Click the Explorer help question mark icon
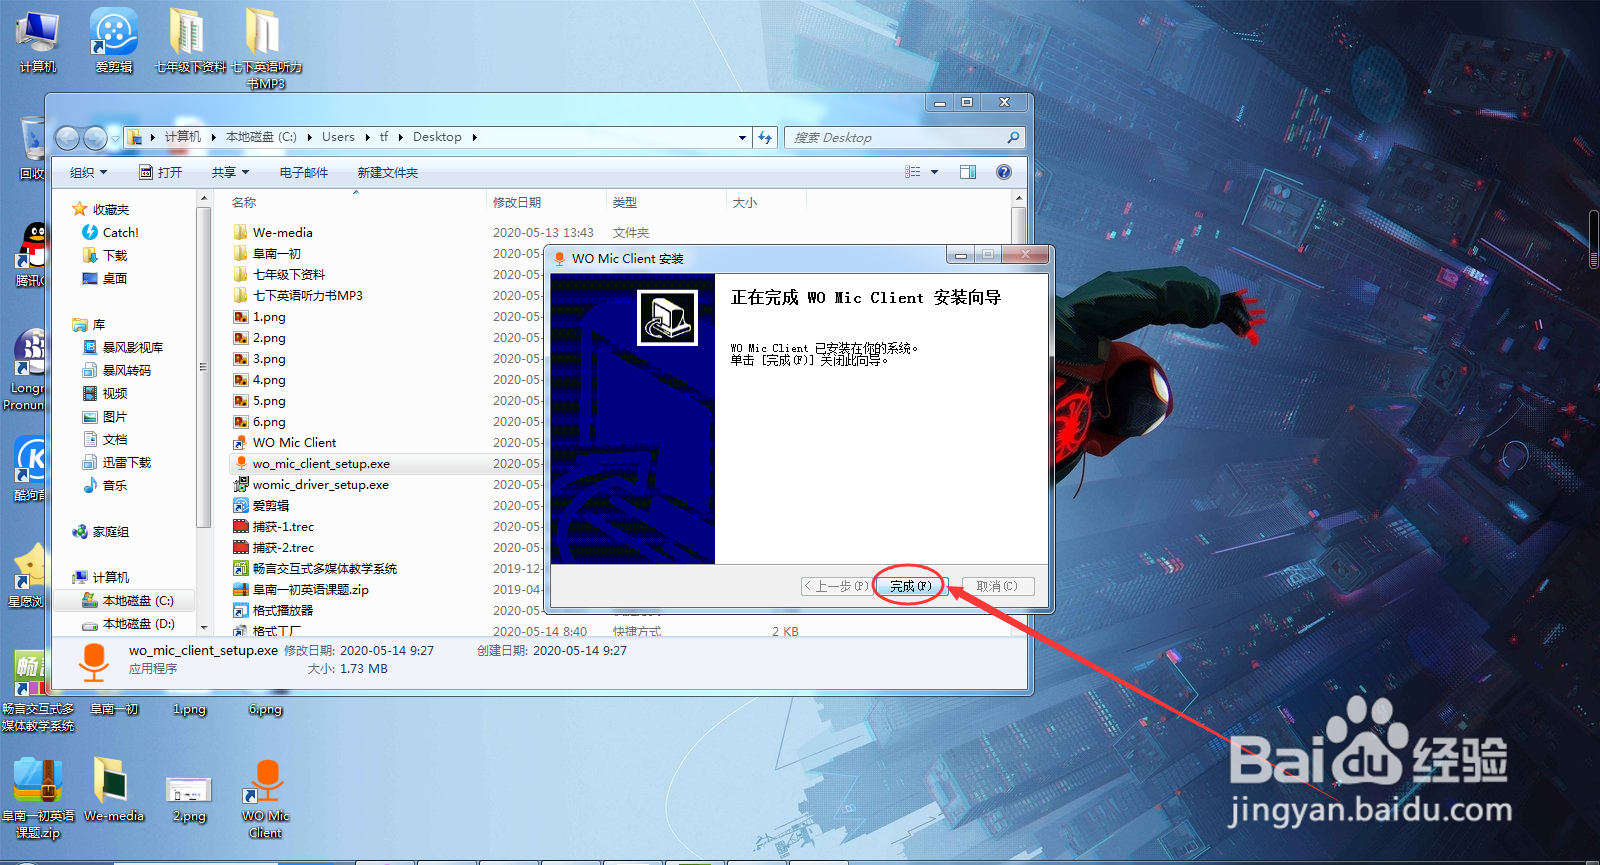 1004,172
